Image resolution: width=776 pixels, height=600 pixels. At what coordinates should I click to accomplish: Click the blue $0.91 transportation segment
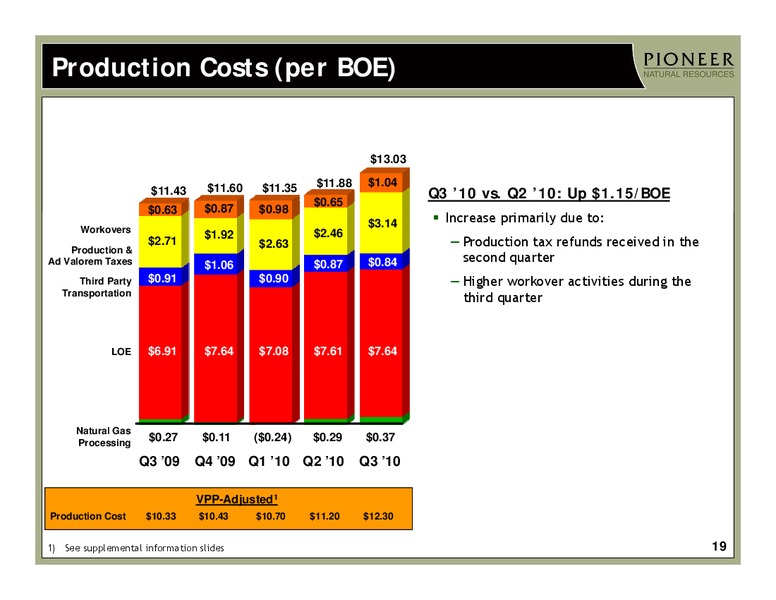point(162,278)
